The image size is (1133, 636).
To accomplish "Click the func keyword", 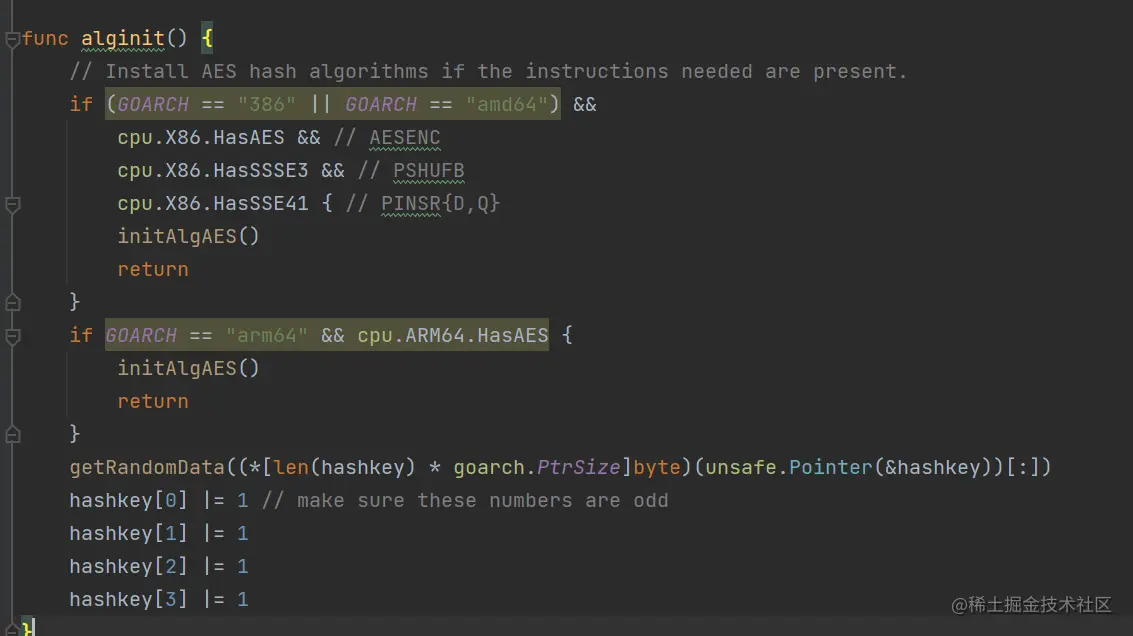I will pyautogui.click(x=45, y=38).
